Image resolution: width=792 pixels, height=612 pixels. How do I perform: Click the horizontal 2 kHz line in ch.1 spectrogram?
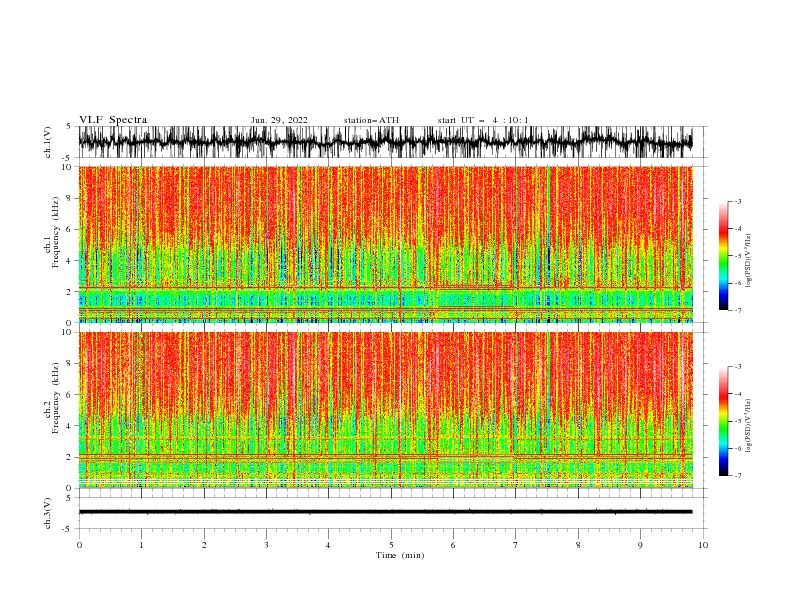click(385, 288)
